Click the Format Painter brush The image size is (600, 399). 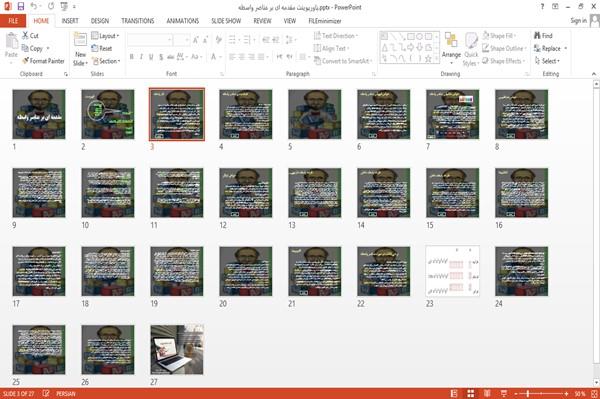[x=26, y=61]
